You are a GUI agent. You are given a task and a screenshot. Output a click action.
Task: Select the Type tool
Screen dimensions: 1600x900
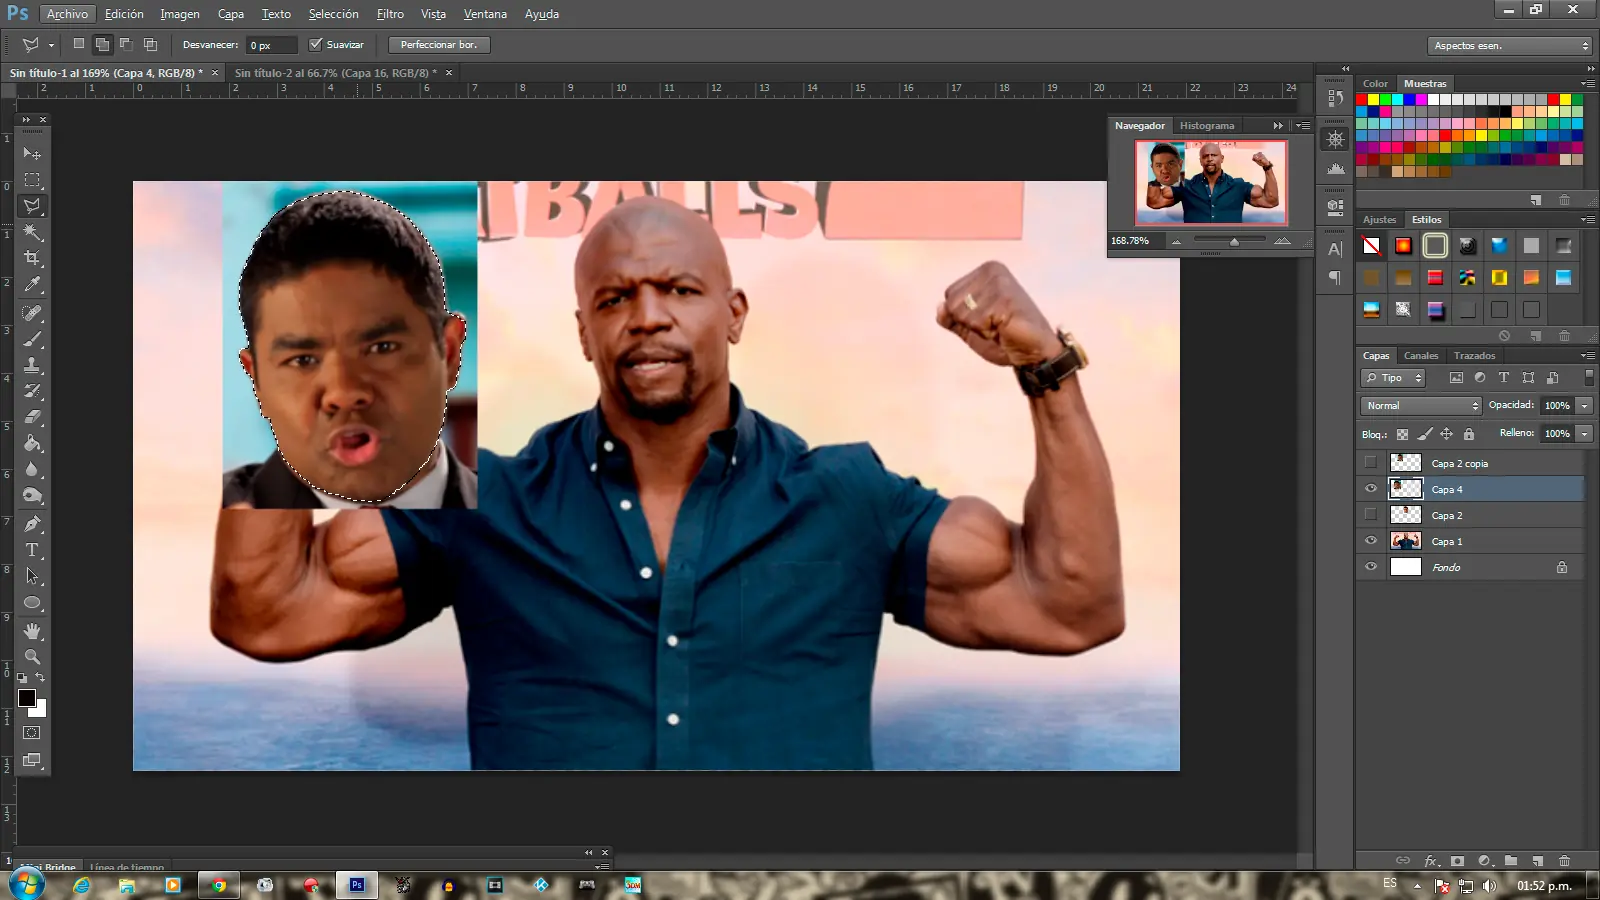tap(32, 550)
